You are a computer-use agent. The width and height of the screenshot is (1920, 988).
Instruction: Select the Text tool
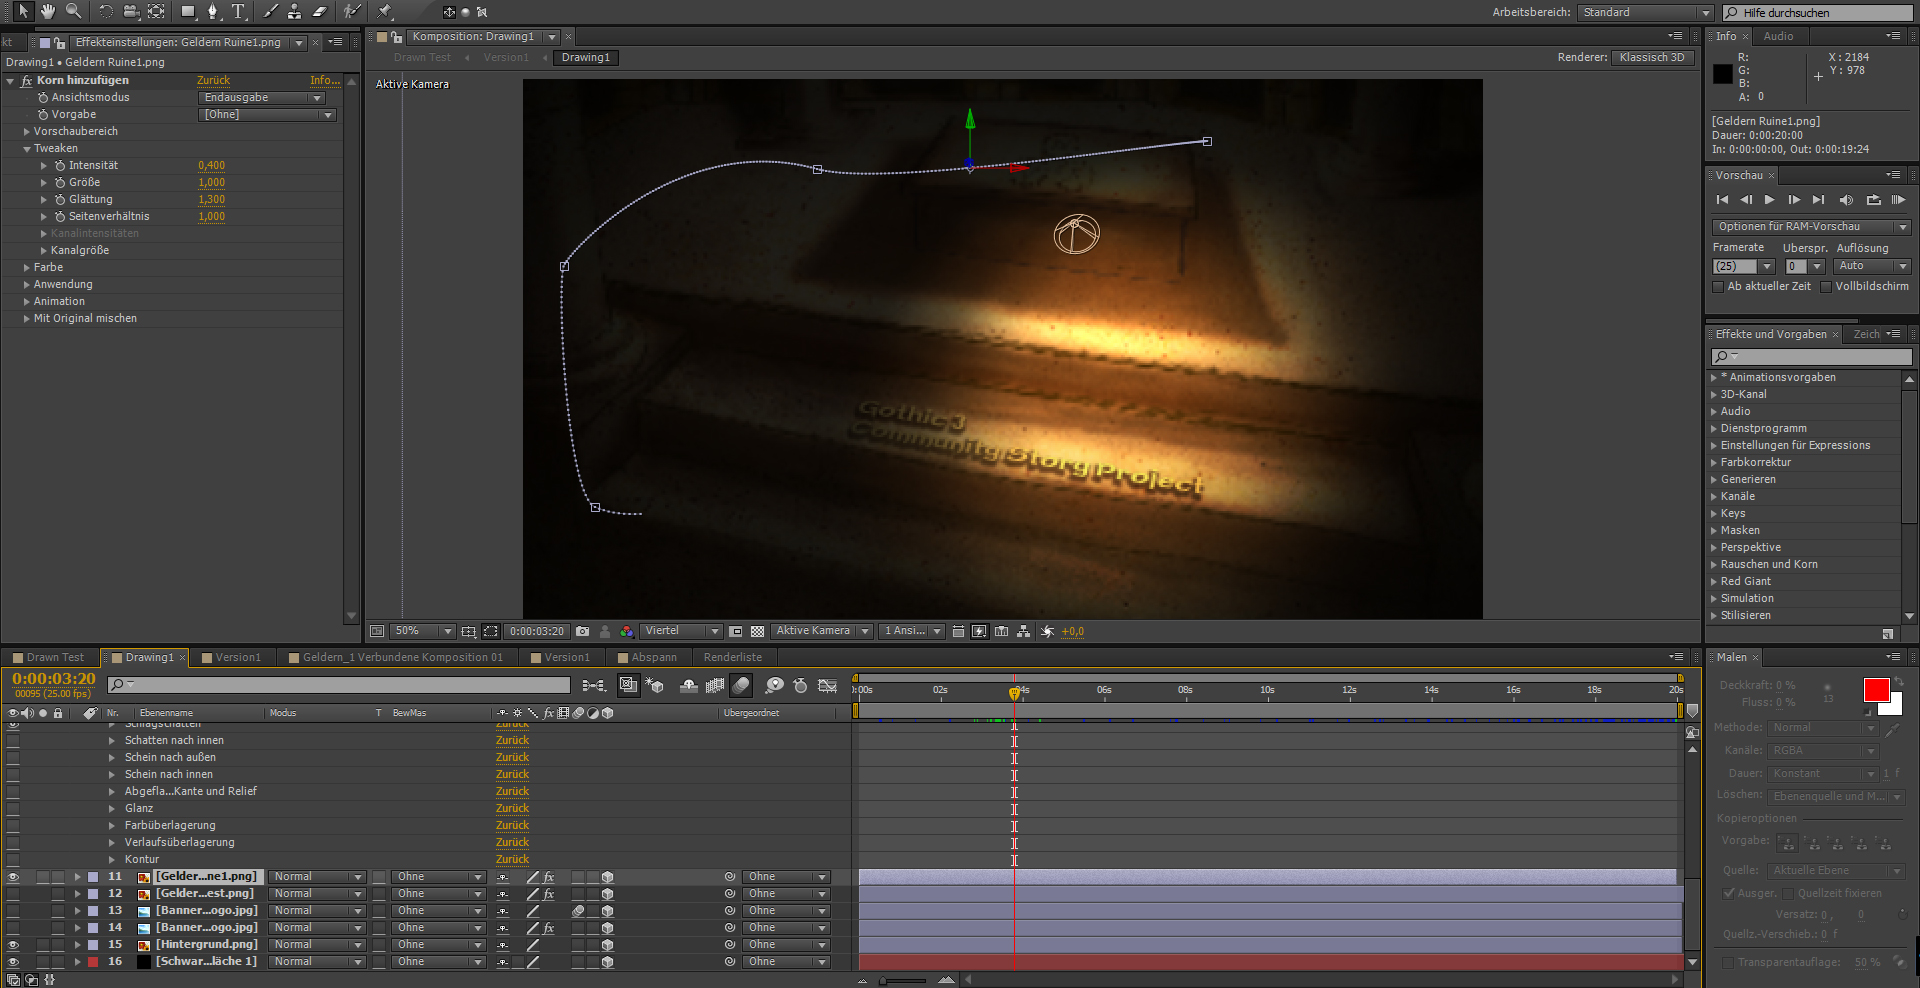(x=238, y=11)
